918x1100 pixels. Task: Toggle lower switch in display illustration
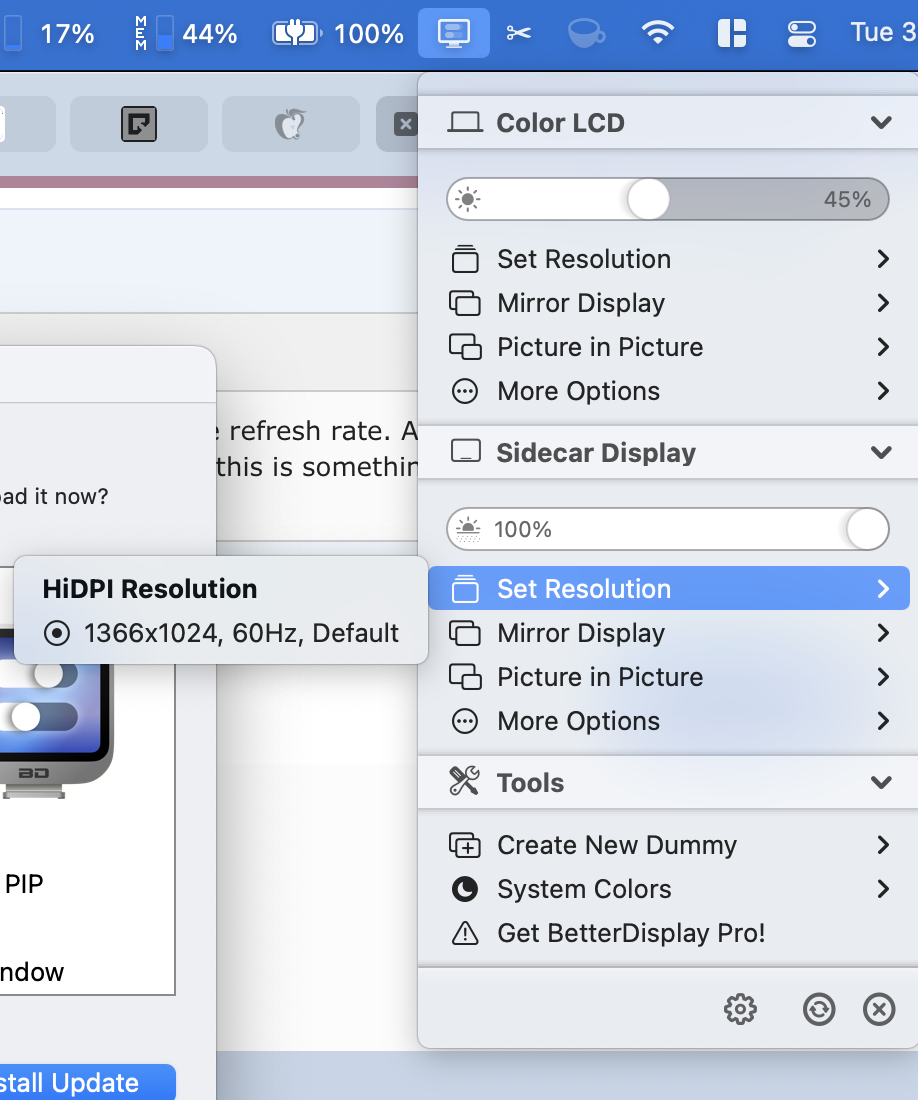coord(39,716)
